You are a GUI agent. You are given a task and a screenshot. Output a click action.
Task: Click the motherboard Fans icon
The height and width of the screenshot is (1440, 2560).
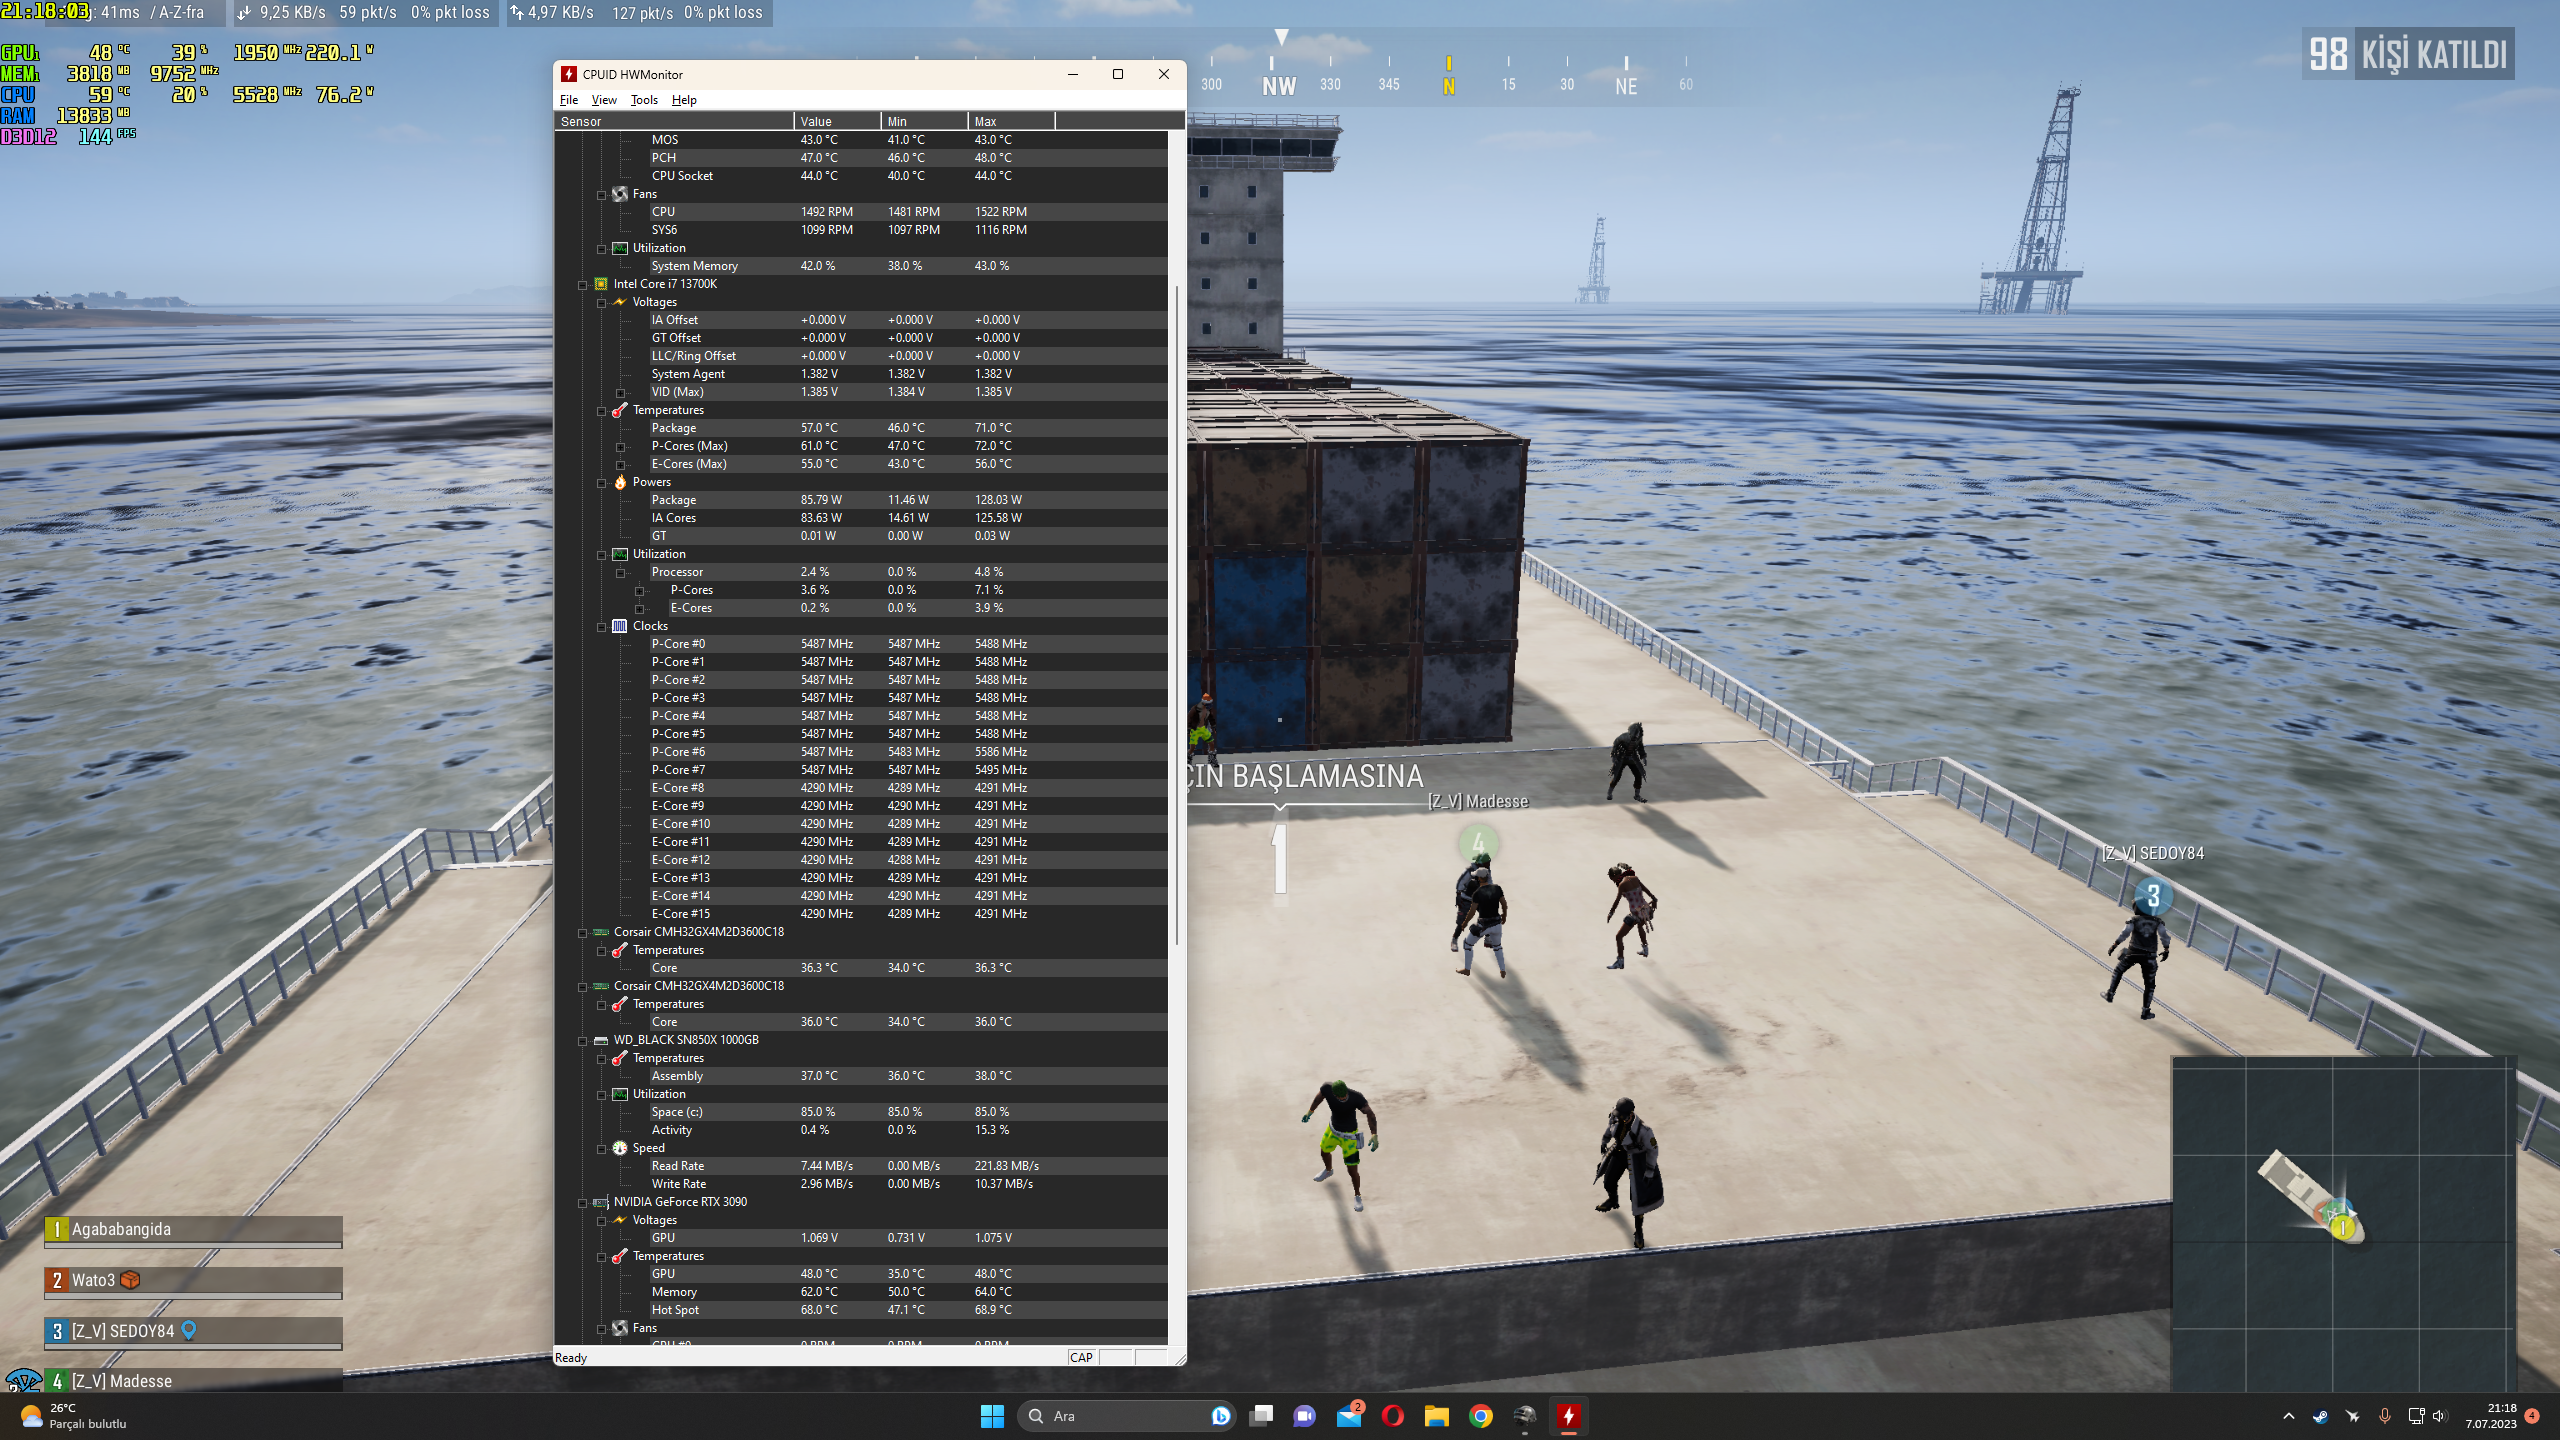620,194
